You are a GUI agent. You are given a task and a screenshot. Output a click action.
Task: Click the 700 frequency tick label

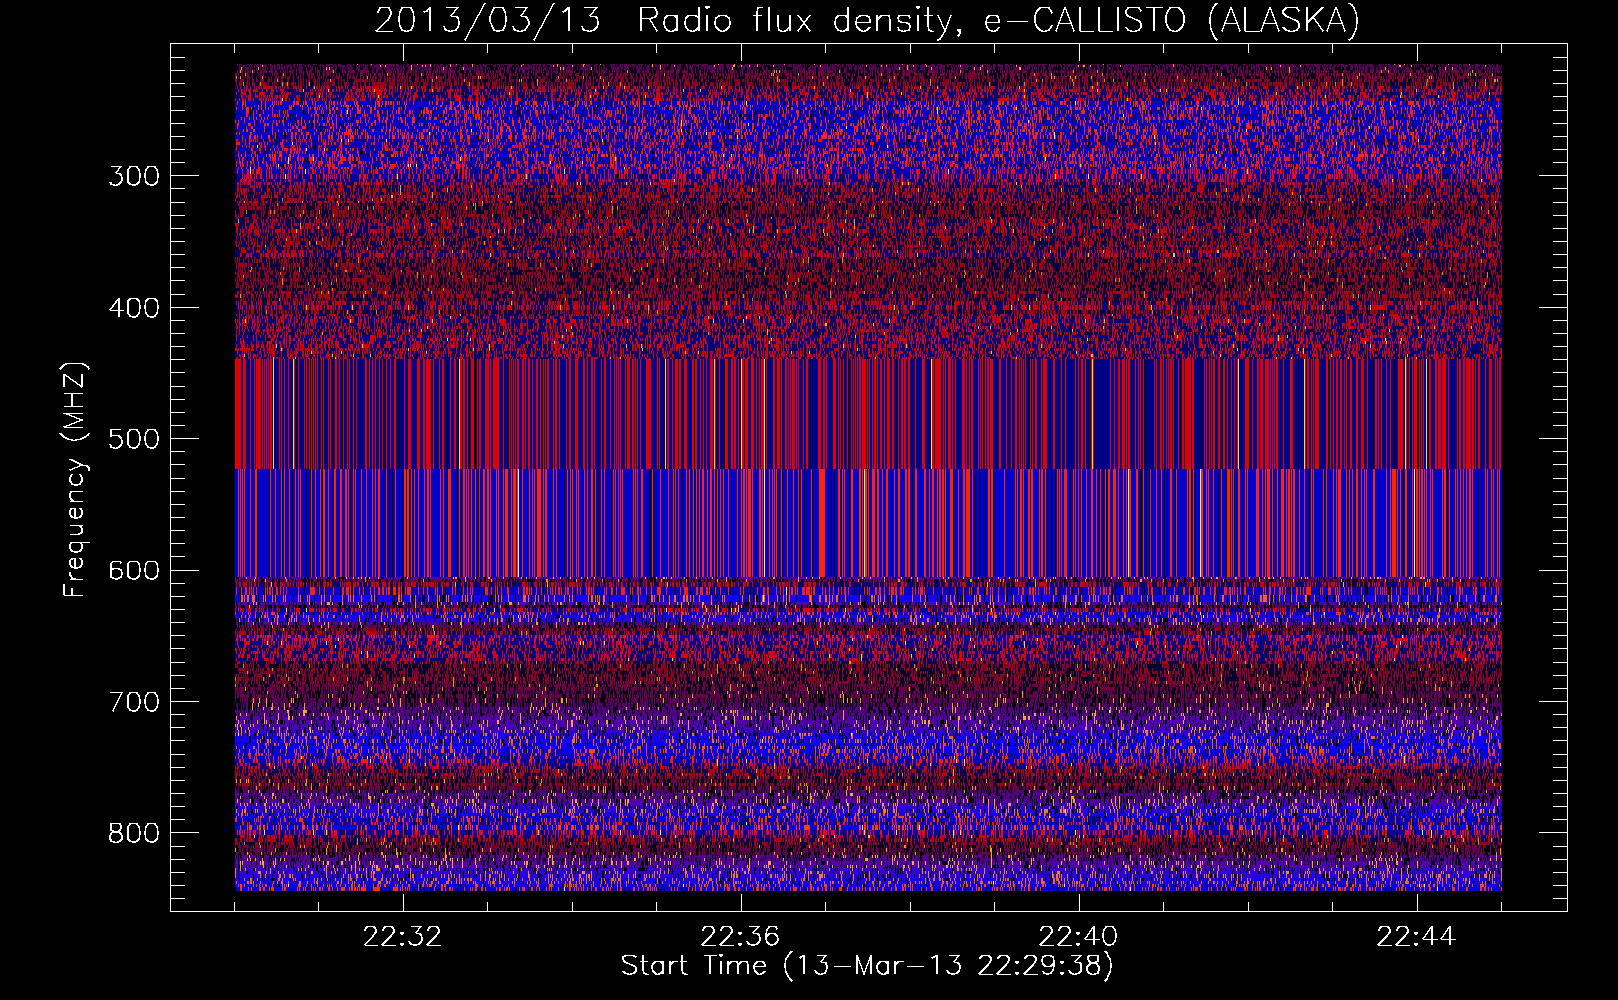pos(134,702)
